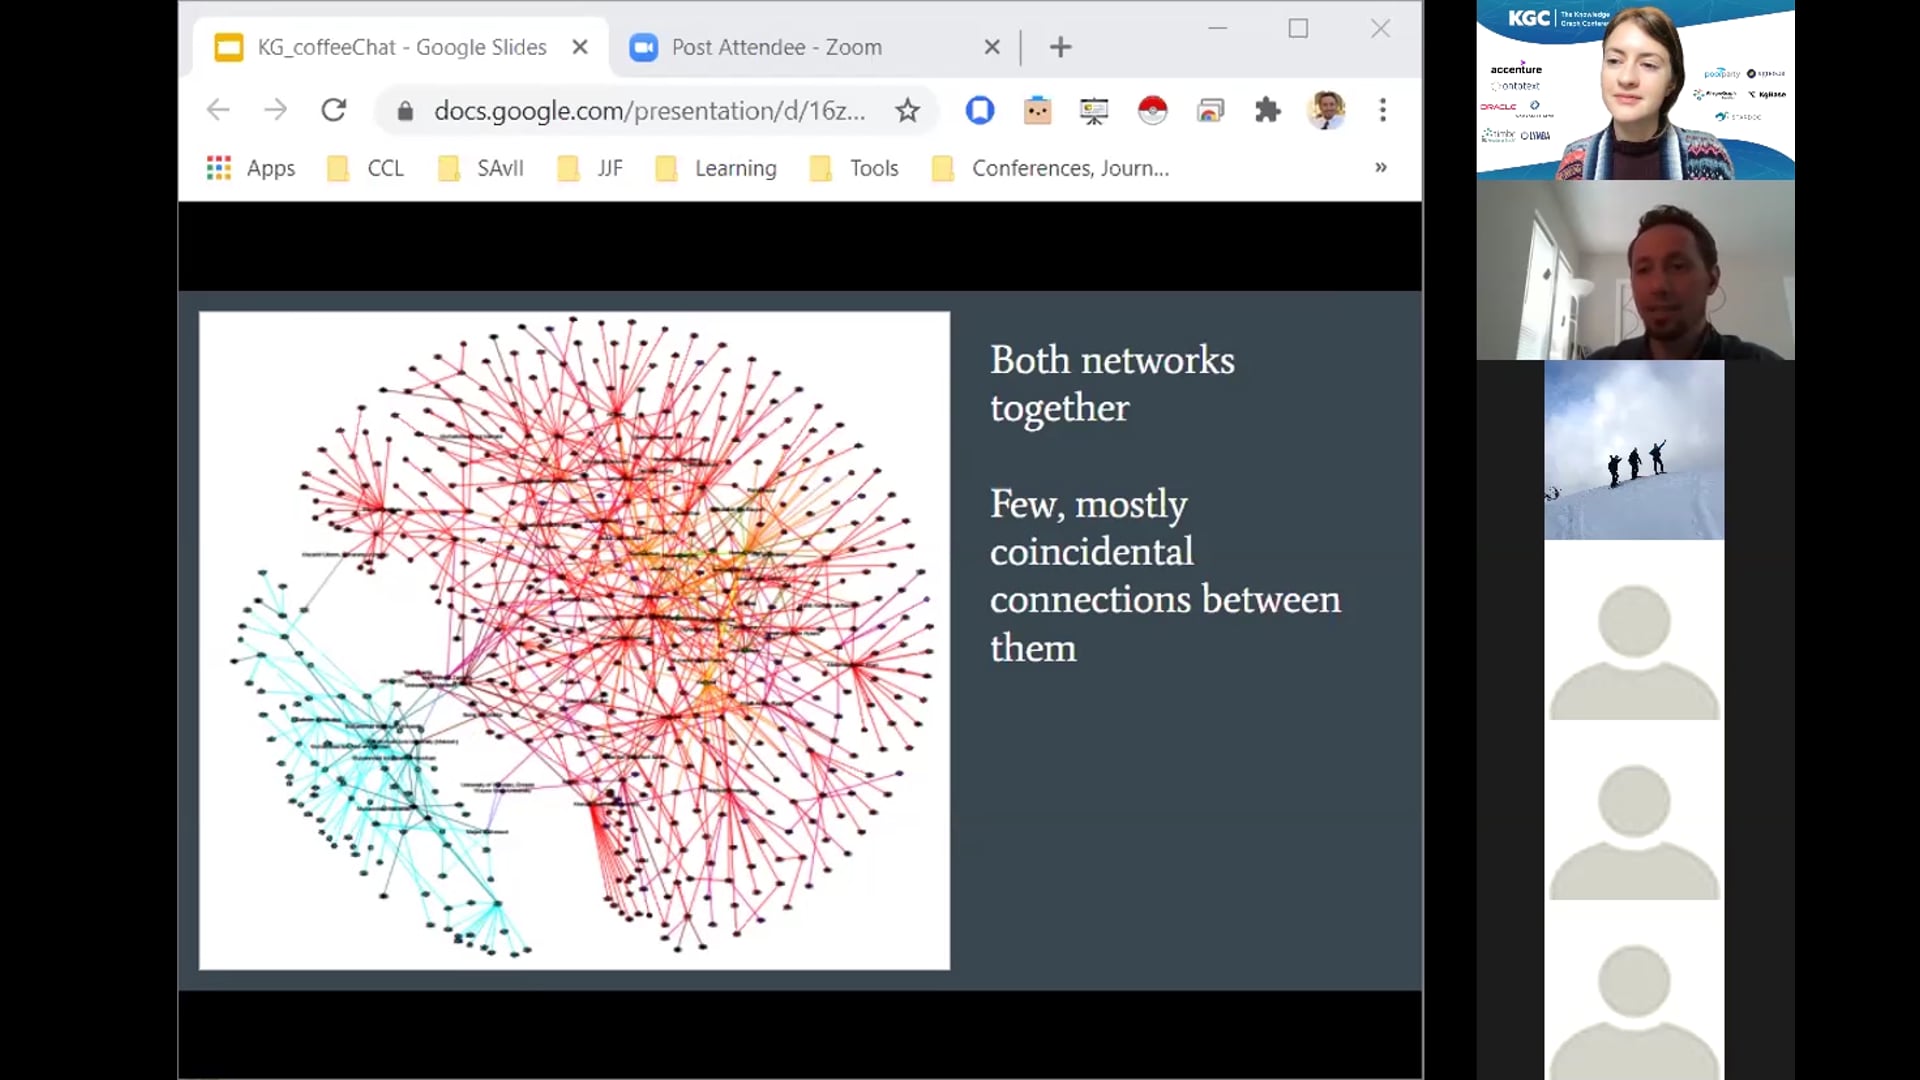
Task: Click the snowy mountain hikers video thumbnail
Action: (1633, 450)
